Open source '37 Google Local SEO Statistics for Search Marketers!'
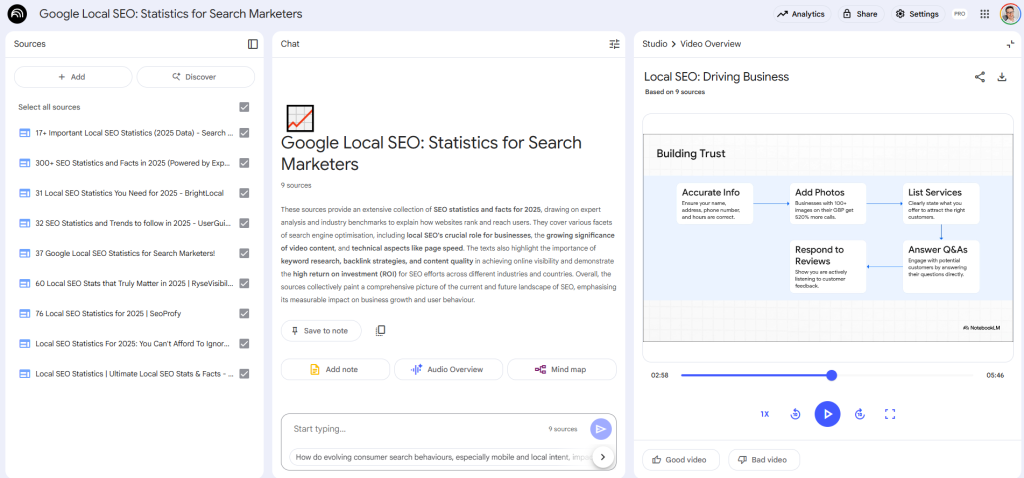This screenshot has width=1024, height=478. (125, 253)
